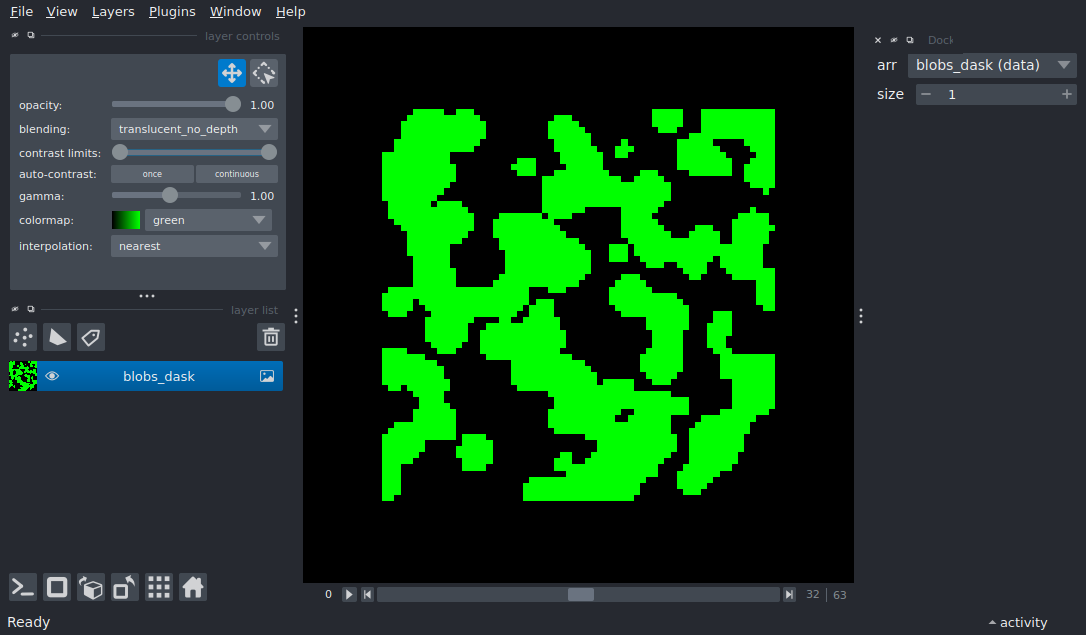The height and width of the screenshot is (635, 1086).
Task: Expand the activity panel
Action: (x=1018, y=623)
